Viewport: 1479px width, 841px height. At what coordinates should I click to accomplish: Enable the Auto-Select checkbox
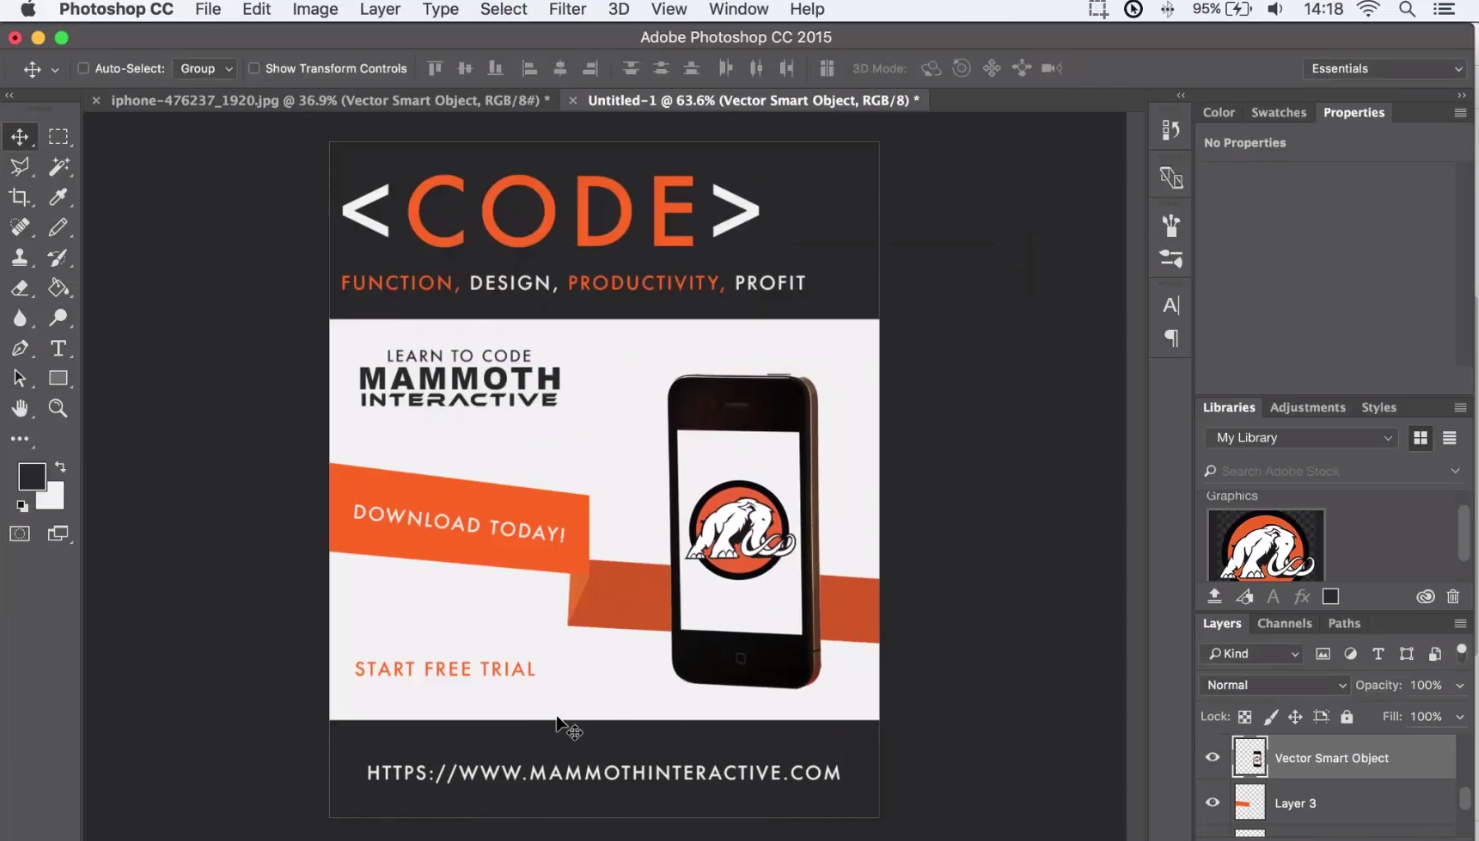point(84,69)
